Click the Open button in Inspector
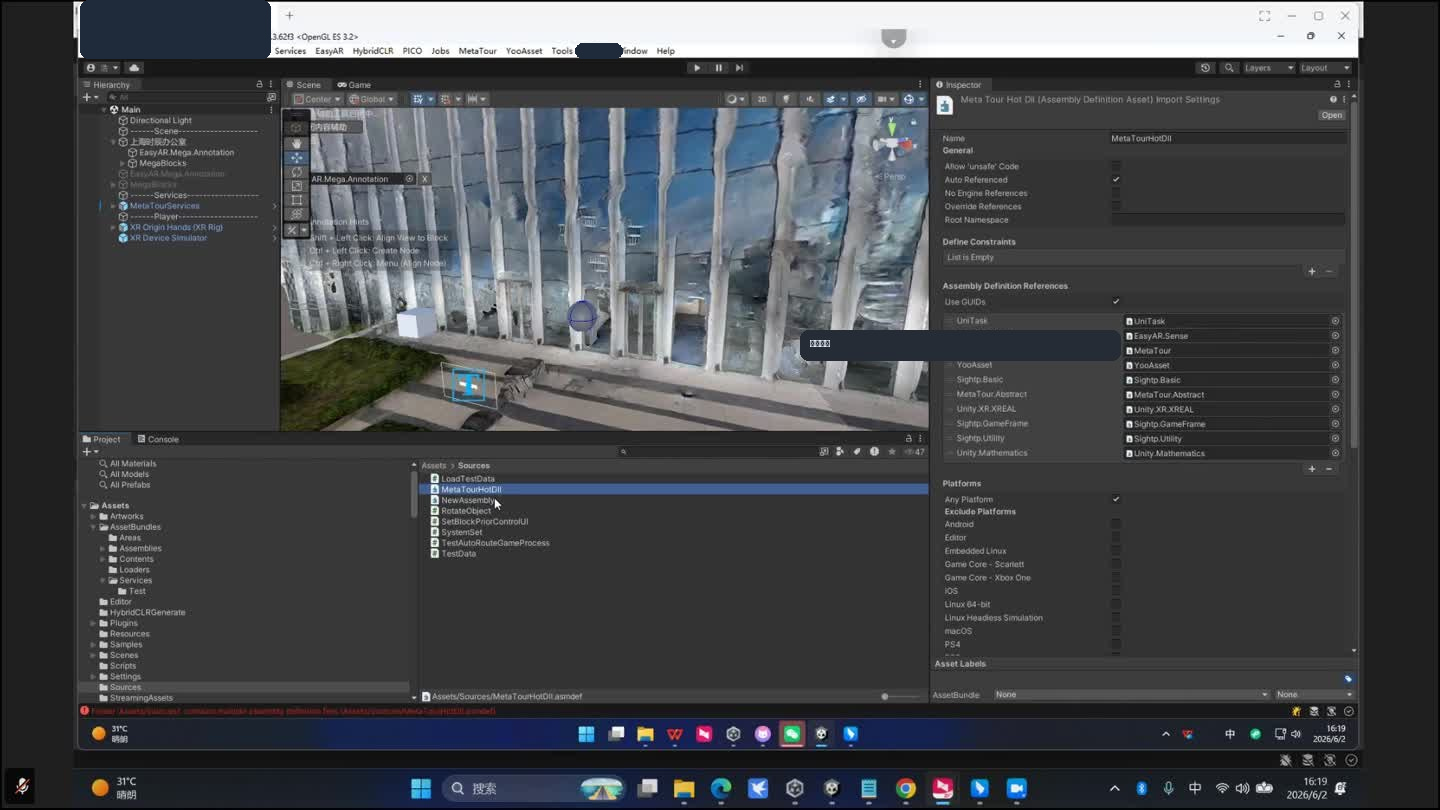Image resolution: width=1440 pixels, height=810 pixels. pos(1331,115)
